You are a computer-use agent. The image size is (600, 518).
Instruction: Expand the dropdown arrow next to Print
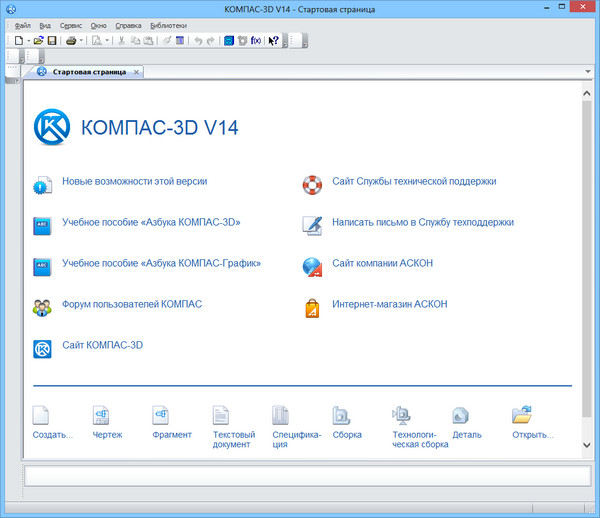(x=82, y=41)
